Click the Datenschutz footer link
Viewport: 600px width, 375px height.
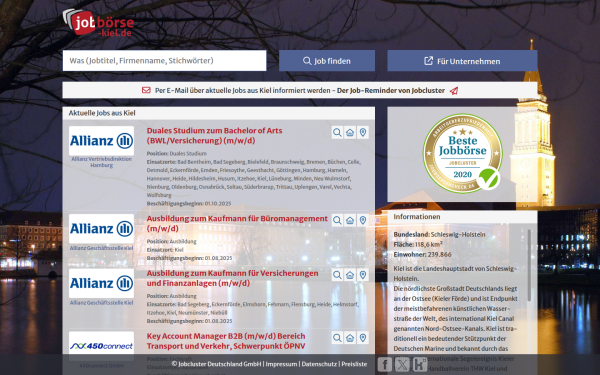click(319, 364)
